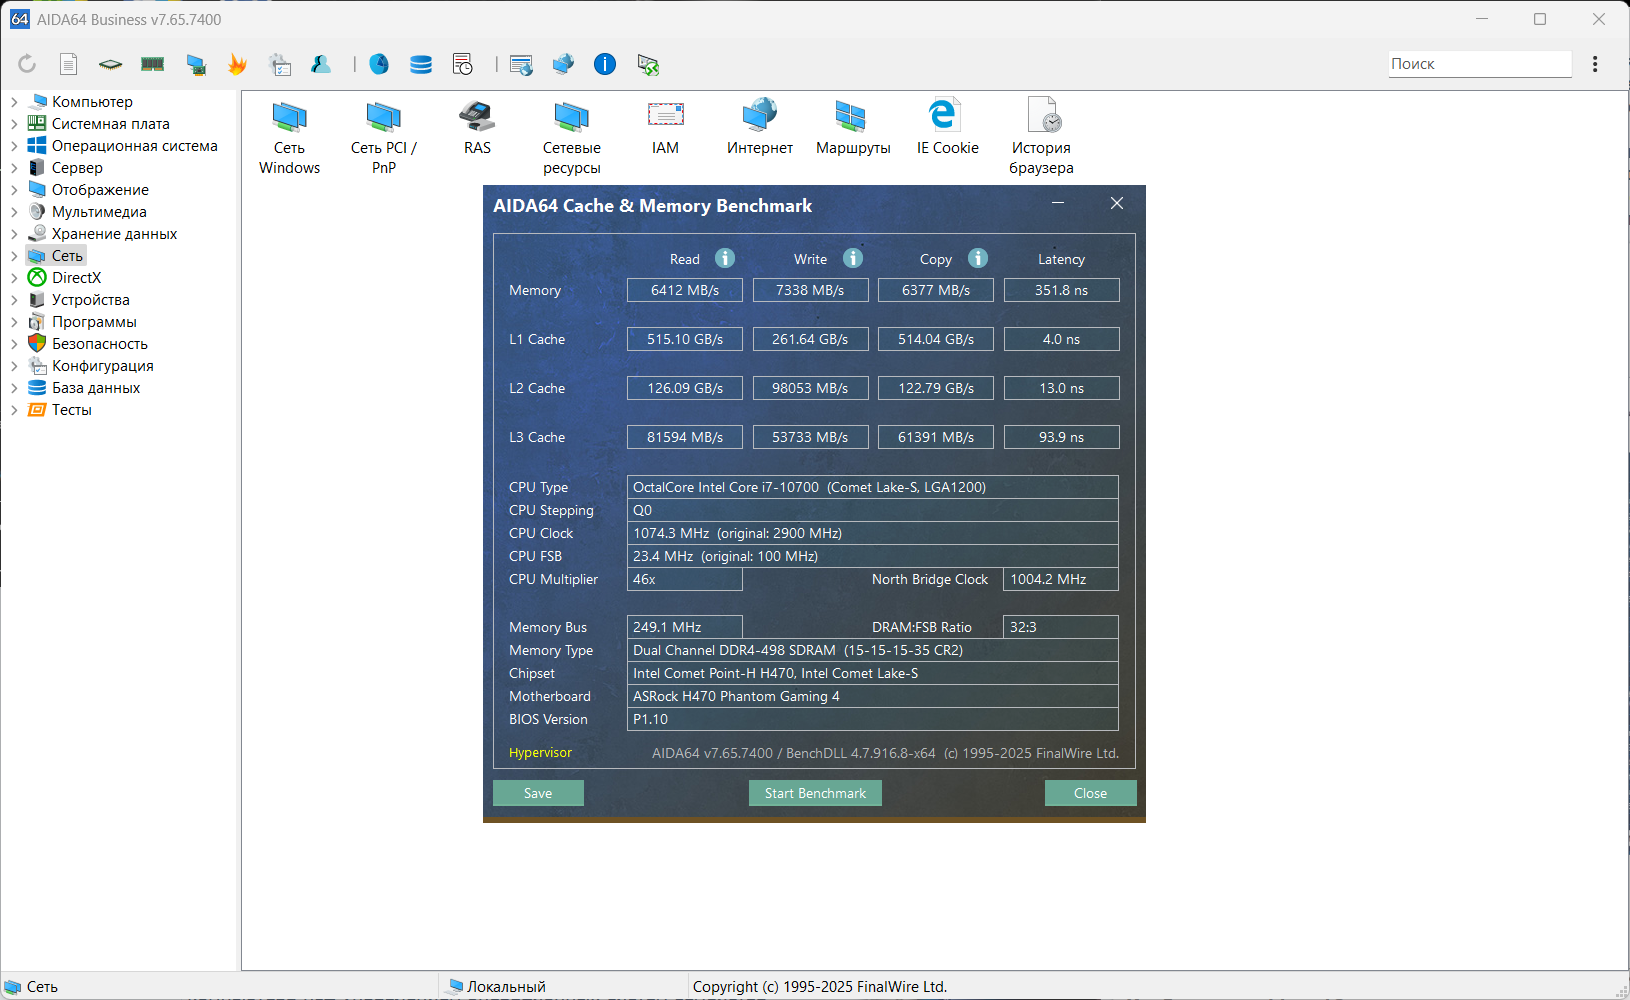Click the CPU chip toolbar icon

[x=110, y=64]
